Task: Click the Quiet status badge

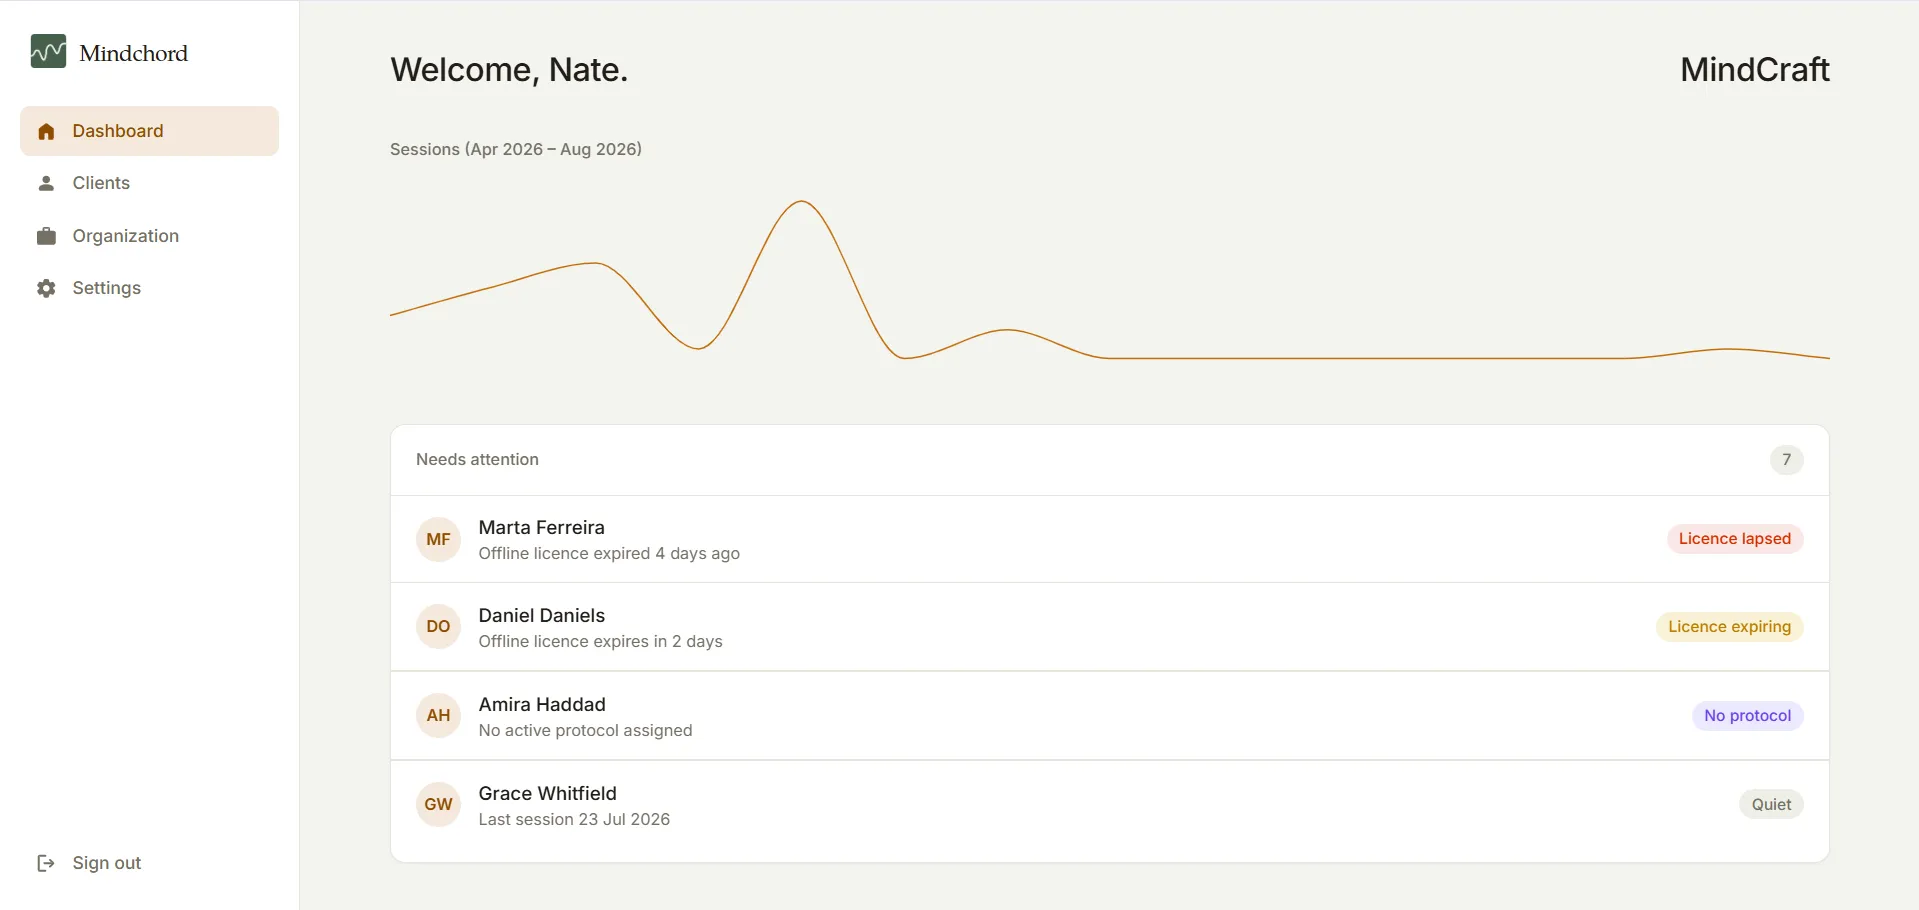Action: pos(1771,805)
